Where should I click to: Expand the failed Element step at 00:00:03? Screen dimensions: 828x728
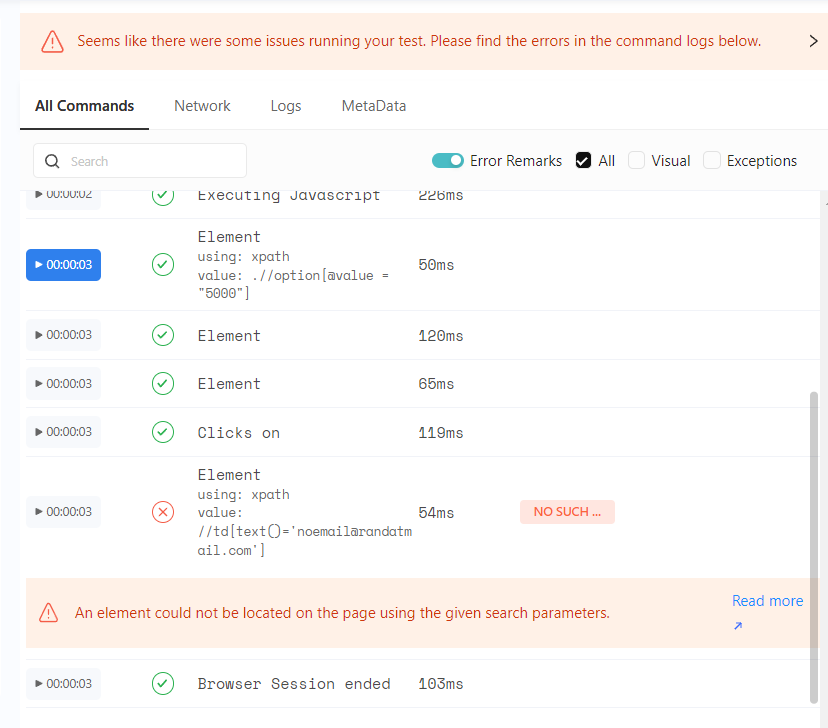(63, 511)
